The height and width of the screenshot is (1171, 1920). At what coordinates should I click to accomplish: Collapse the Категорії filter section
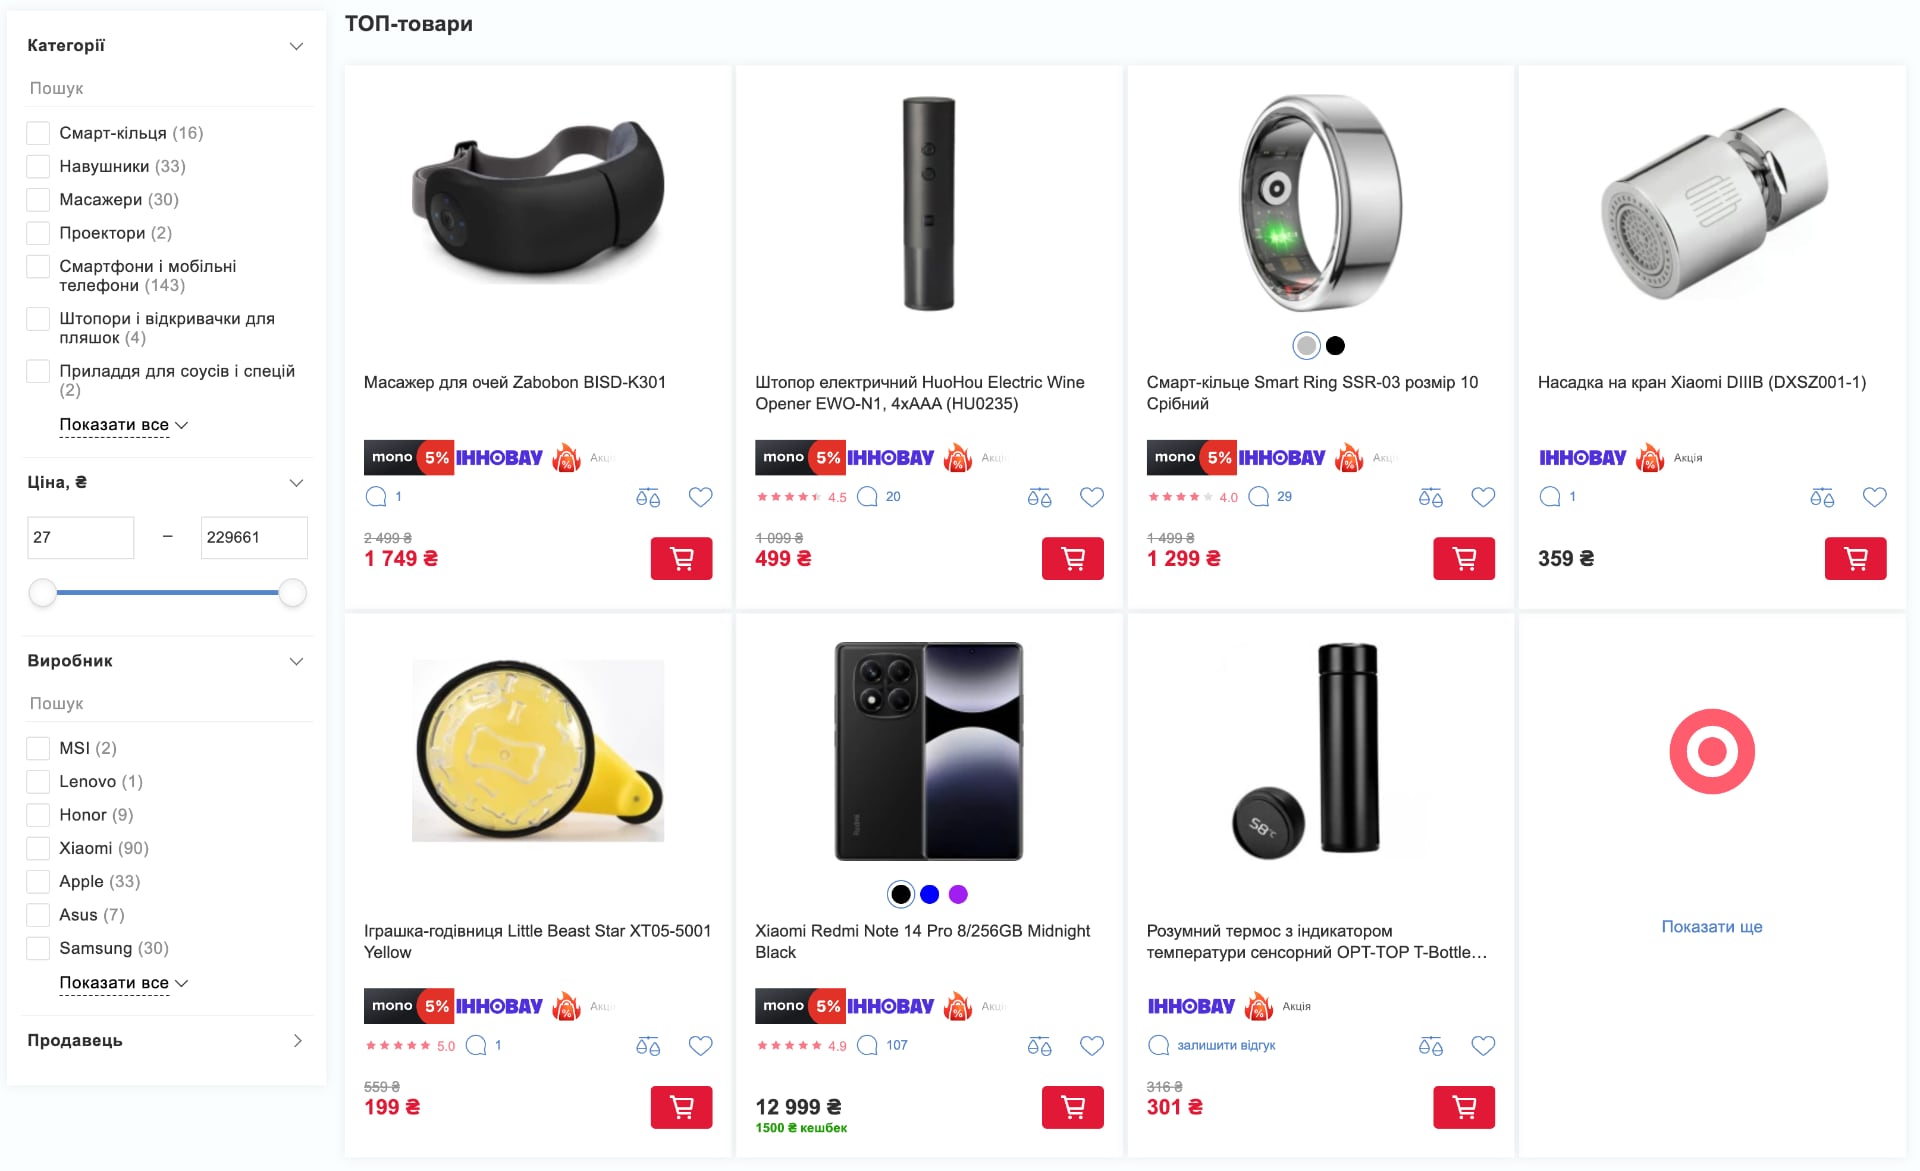point(296,46)
